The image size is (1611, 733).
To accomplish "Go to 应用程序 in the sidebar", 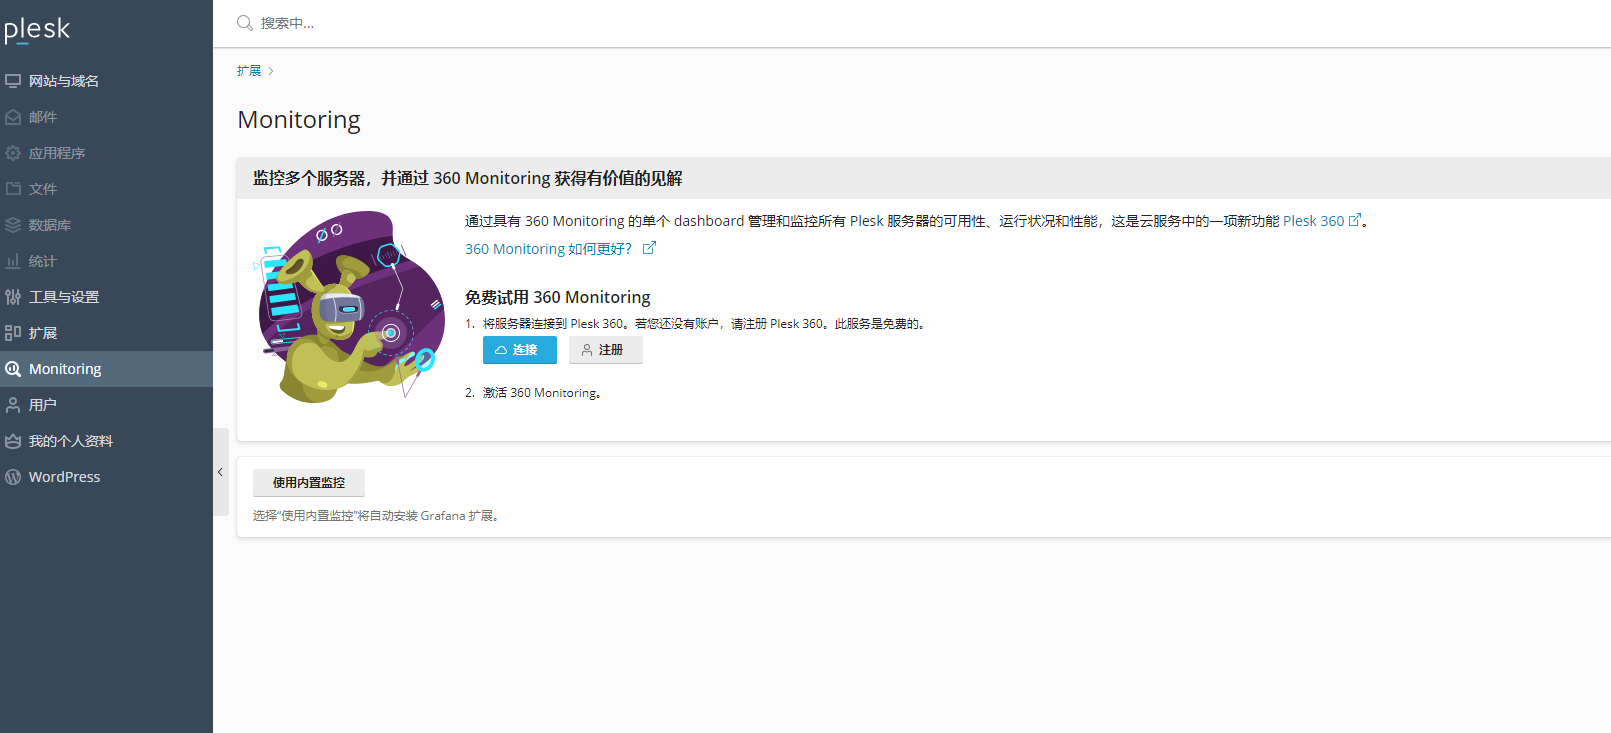I will (x=106, y=153).
